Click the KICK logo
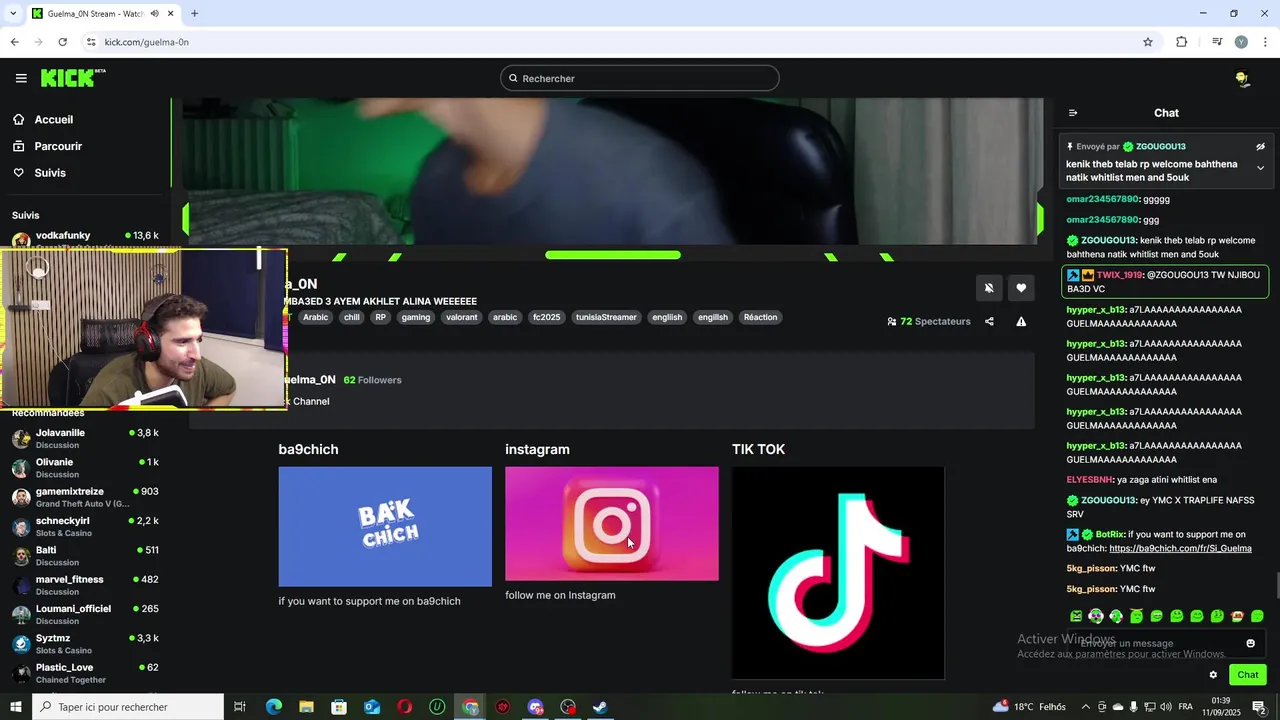Image resolution: width=1280 pixels, height=720 pixels. point(73,78)
